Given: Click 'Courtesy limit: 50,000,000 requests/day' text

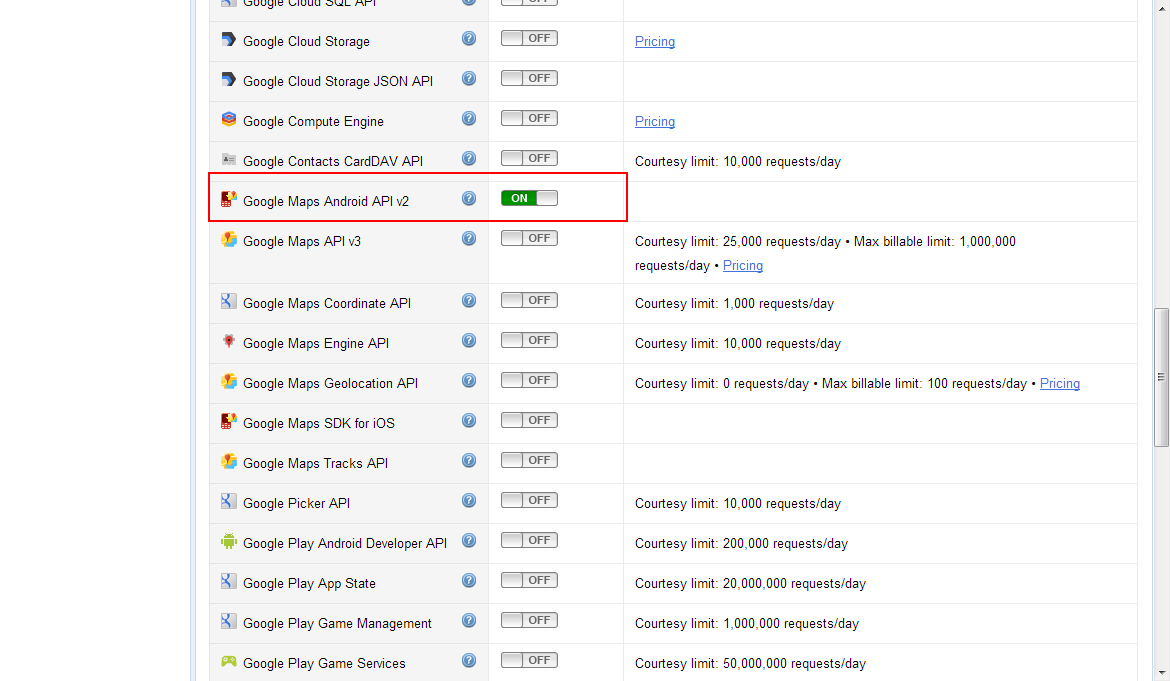Looking at the screenshot, I should click(x=750, y=663).
